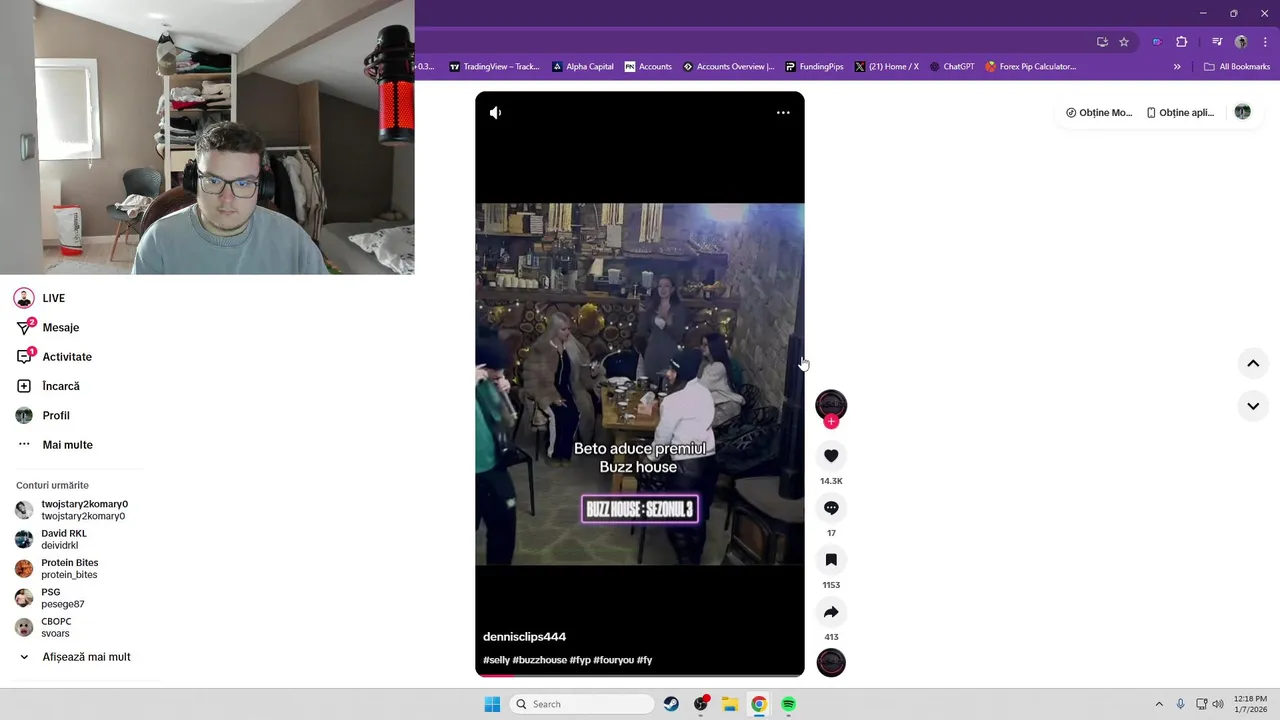Click the video playback area
This screenshot has width=1280, height=720.
[640, 384]
